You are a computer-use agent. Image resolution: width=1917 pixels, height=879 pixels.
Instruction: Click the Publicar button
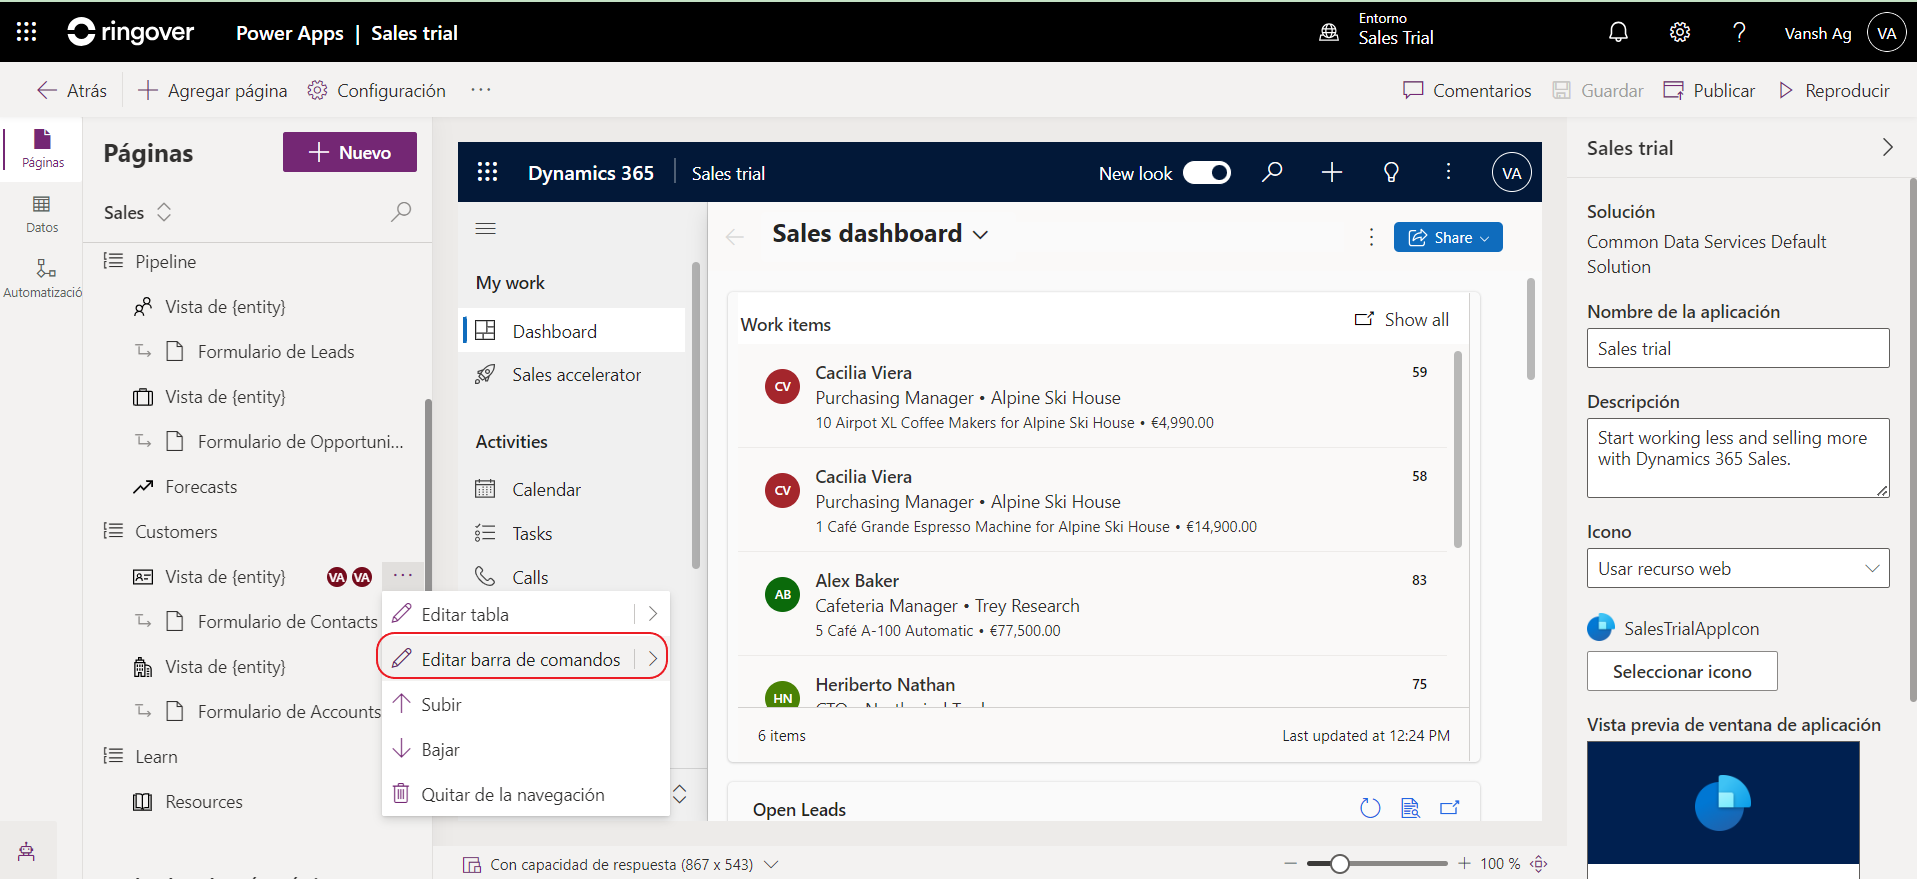1709,90
